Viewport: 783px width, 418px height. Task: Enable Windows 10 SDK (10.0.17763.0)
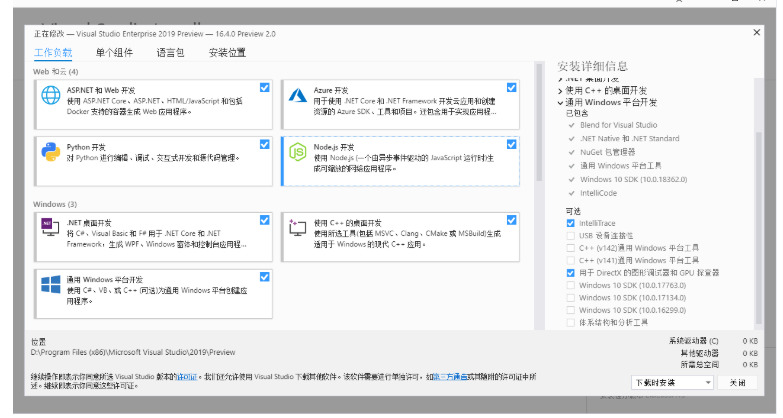pyautogui.click(x=570, y=286)
